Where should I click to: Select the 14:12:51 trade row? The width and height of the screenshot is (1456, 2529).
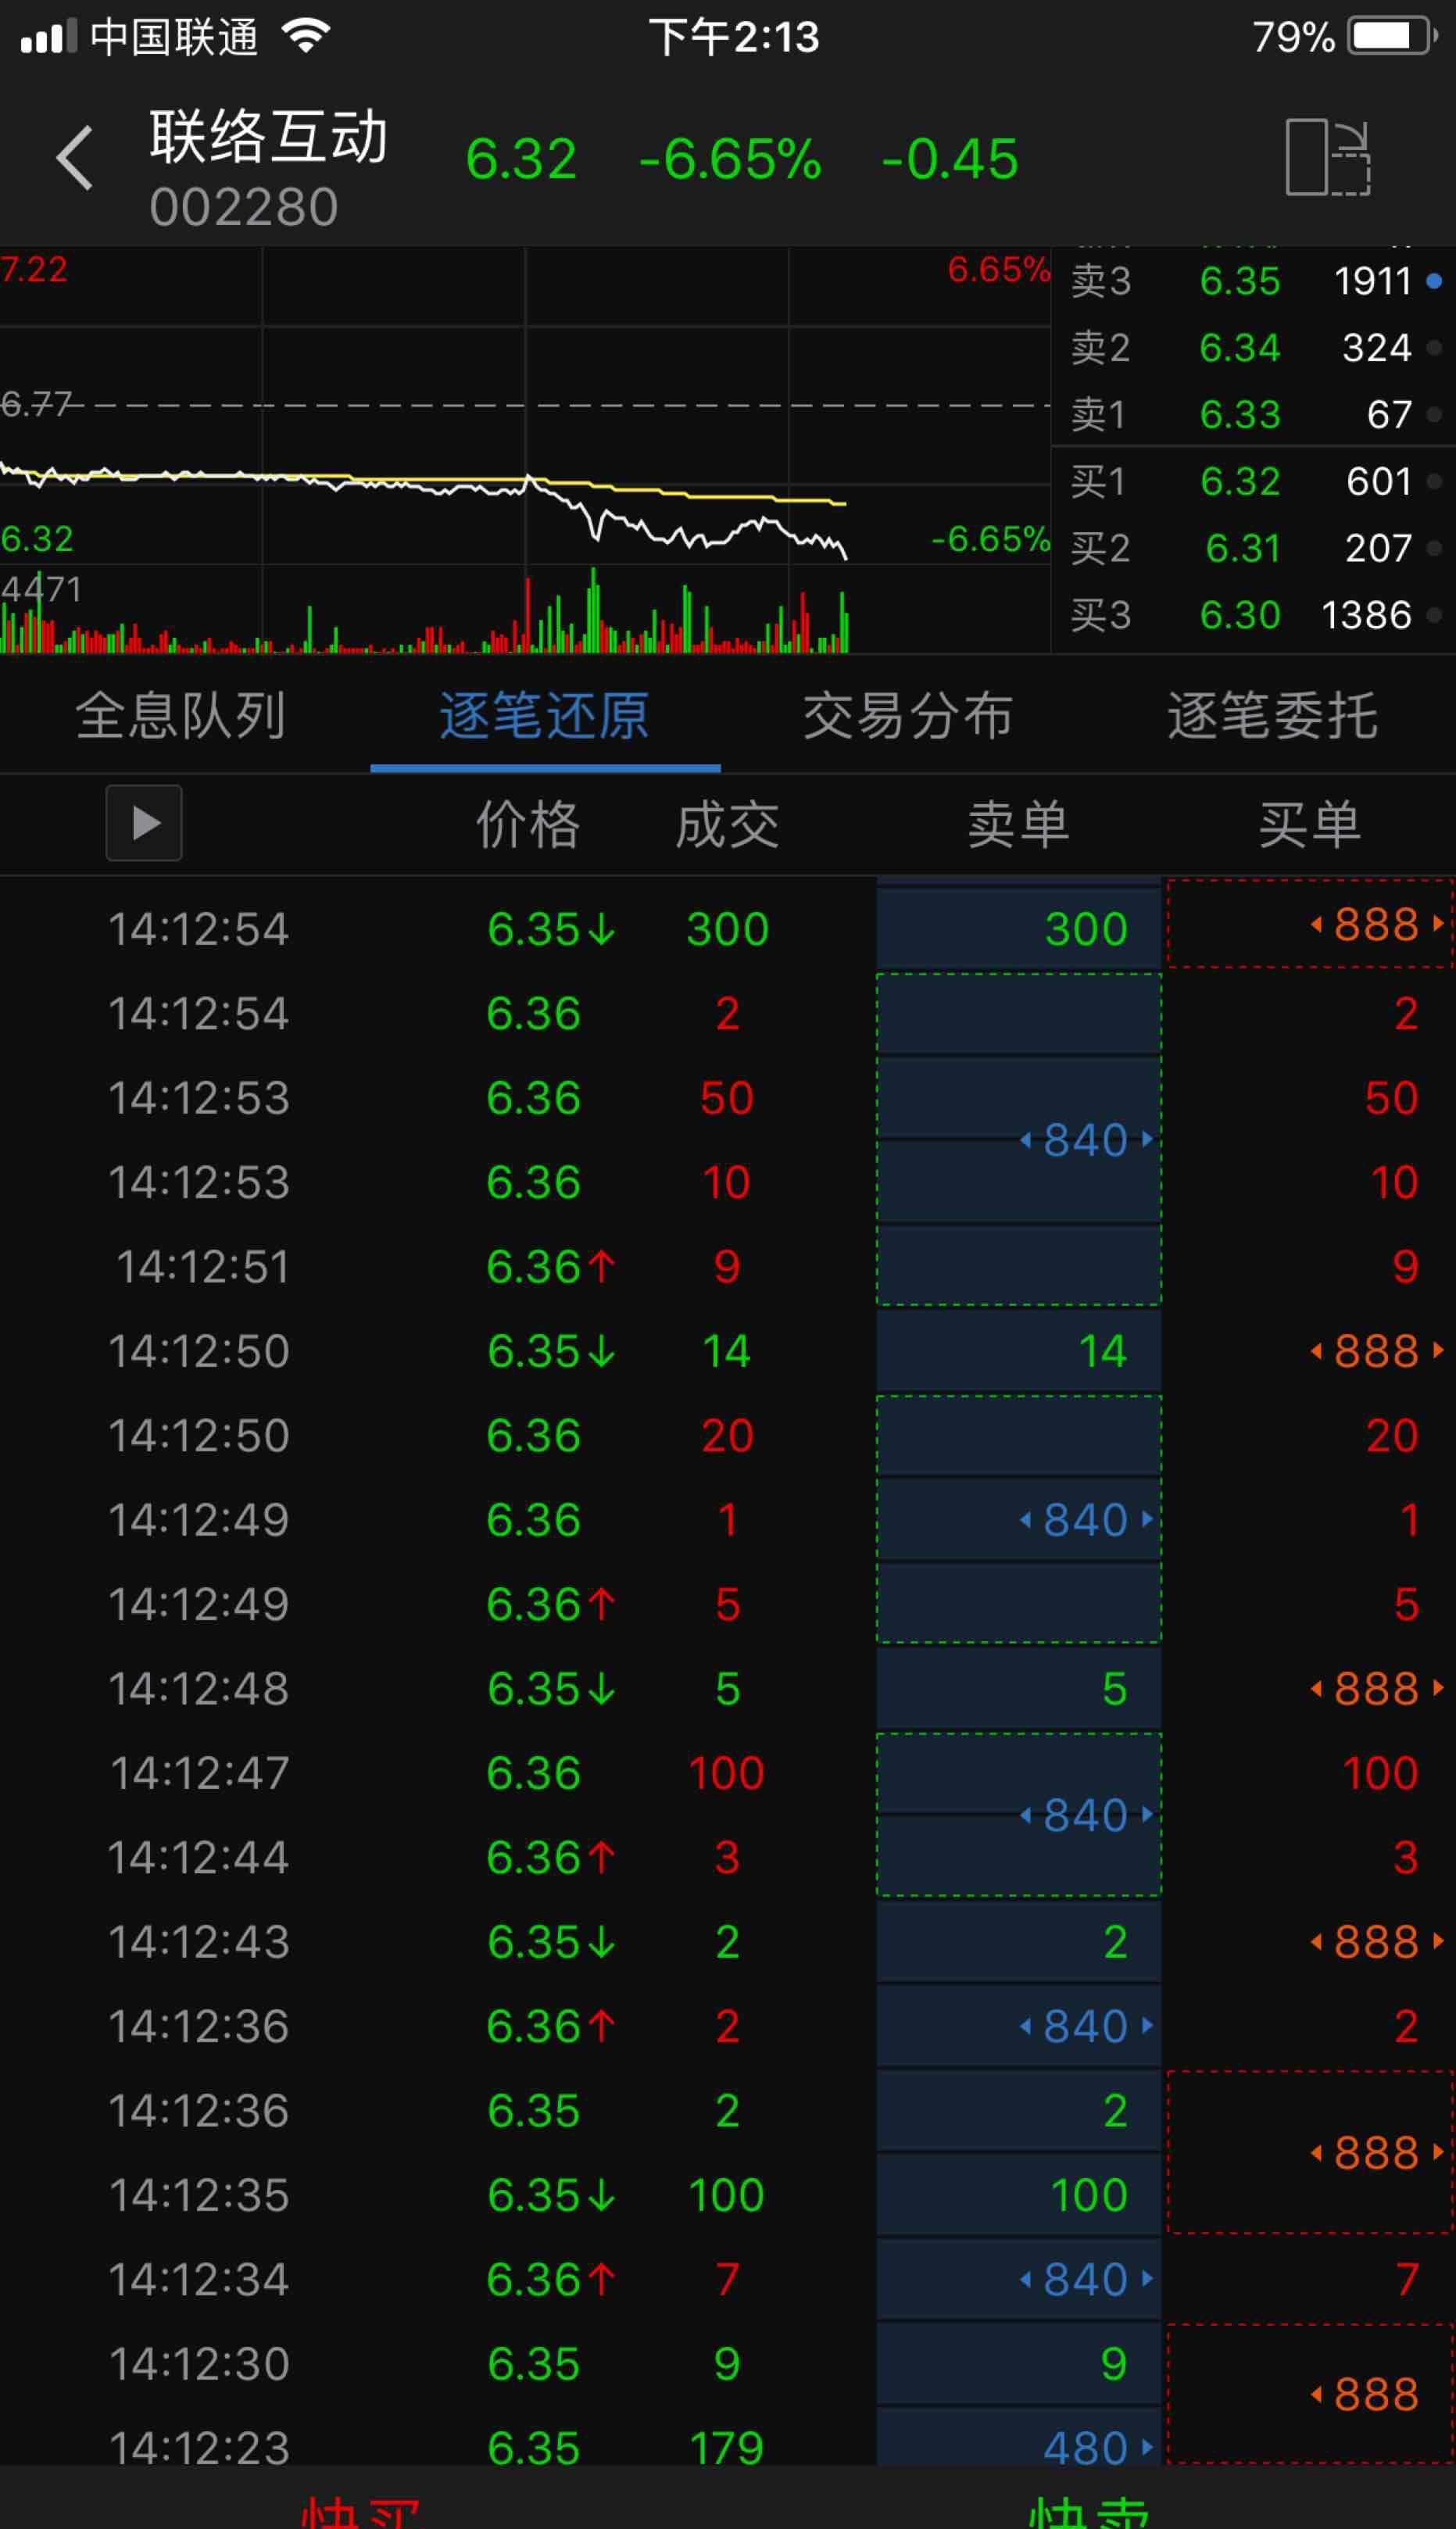point(728,1267)
